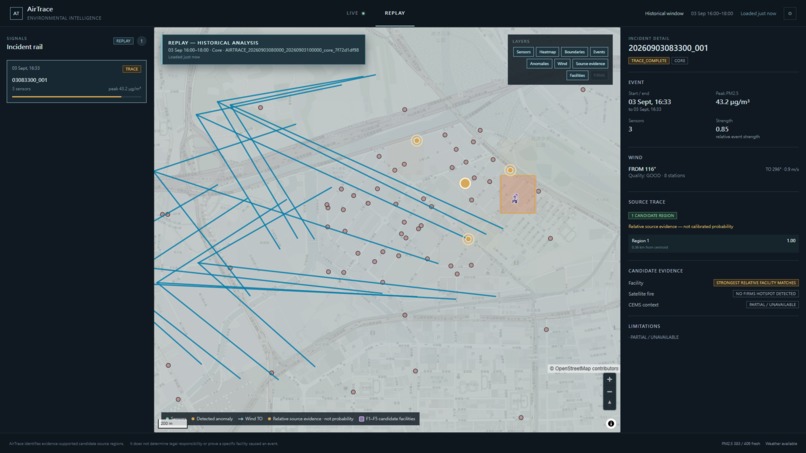This screenshot has height=453, width=806.
Task: Click 'Relative source evidence' legend entry
Action: coord(310,419)
